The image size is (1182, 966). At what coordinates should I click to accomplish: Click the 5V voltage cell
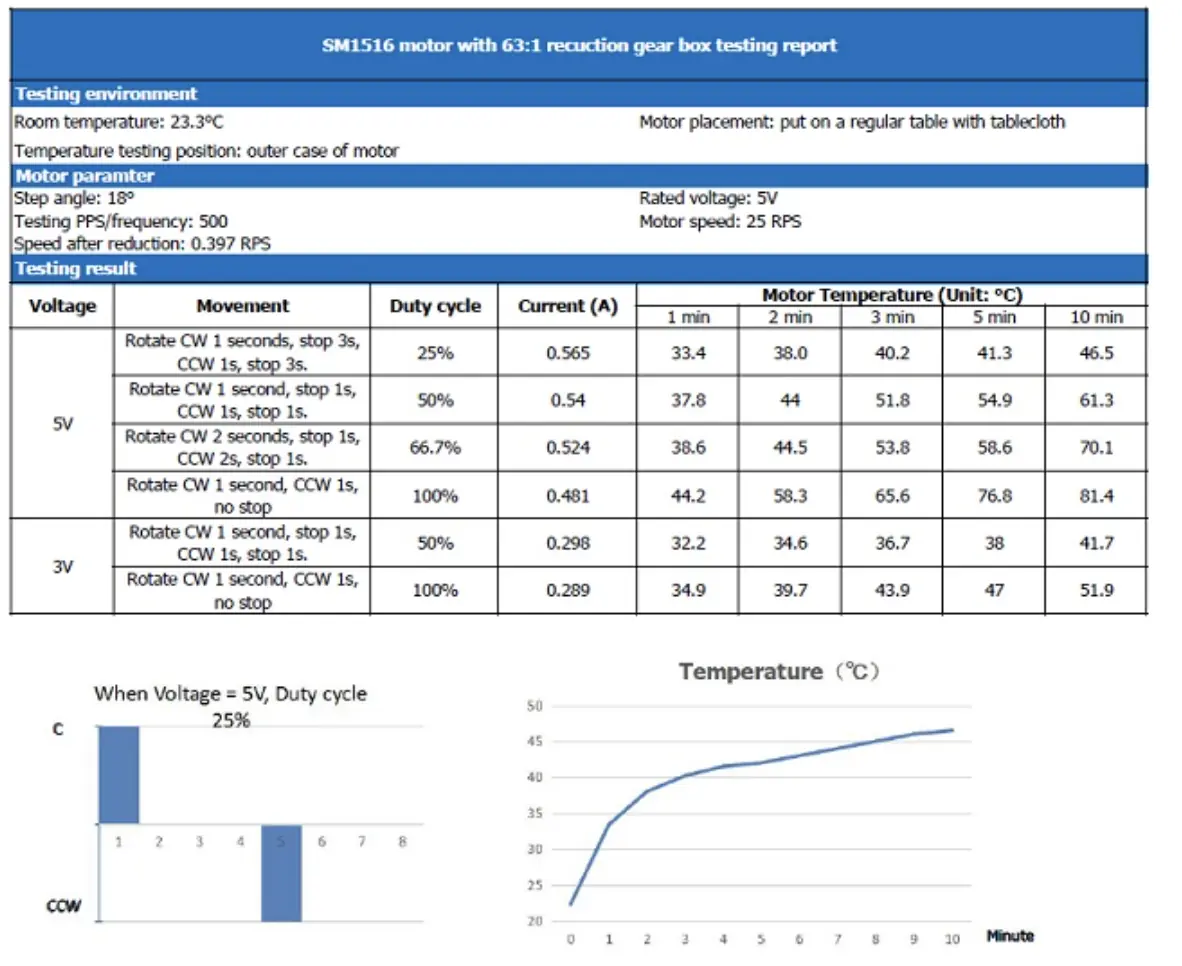click(x=62, y=423)
